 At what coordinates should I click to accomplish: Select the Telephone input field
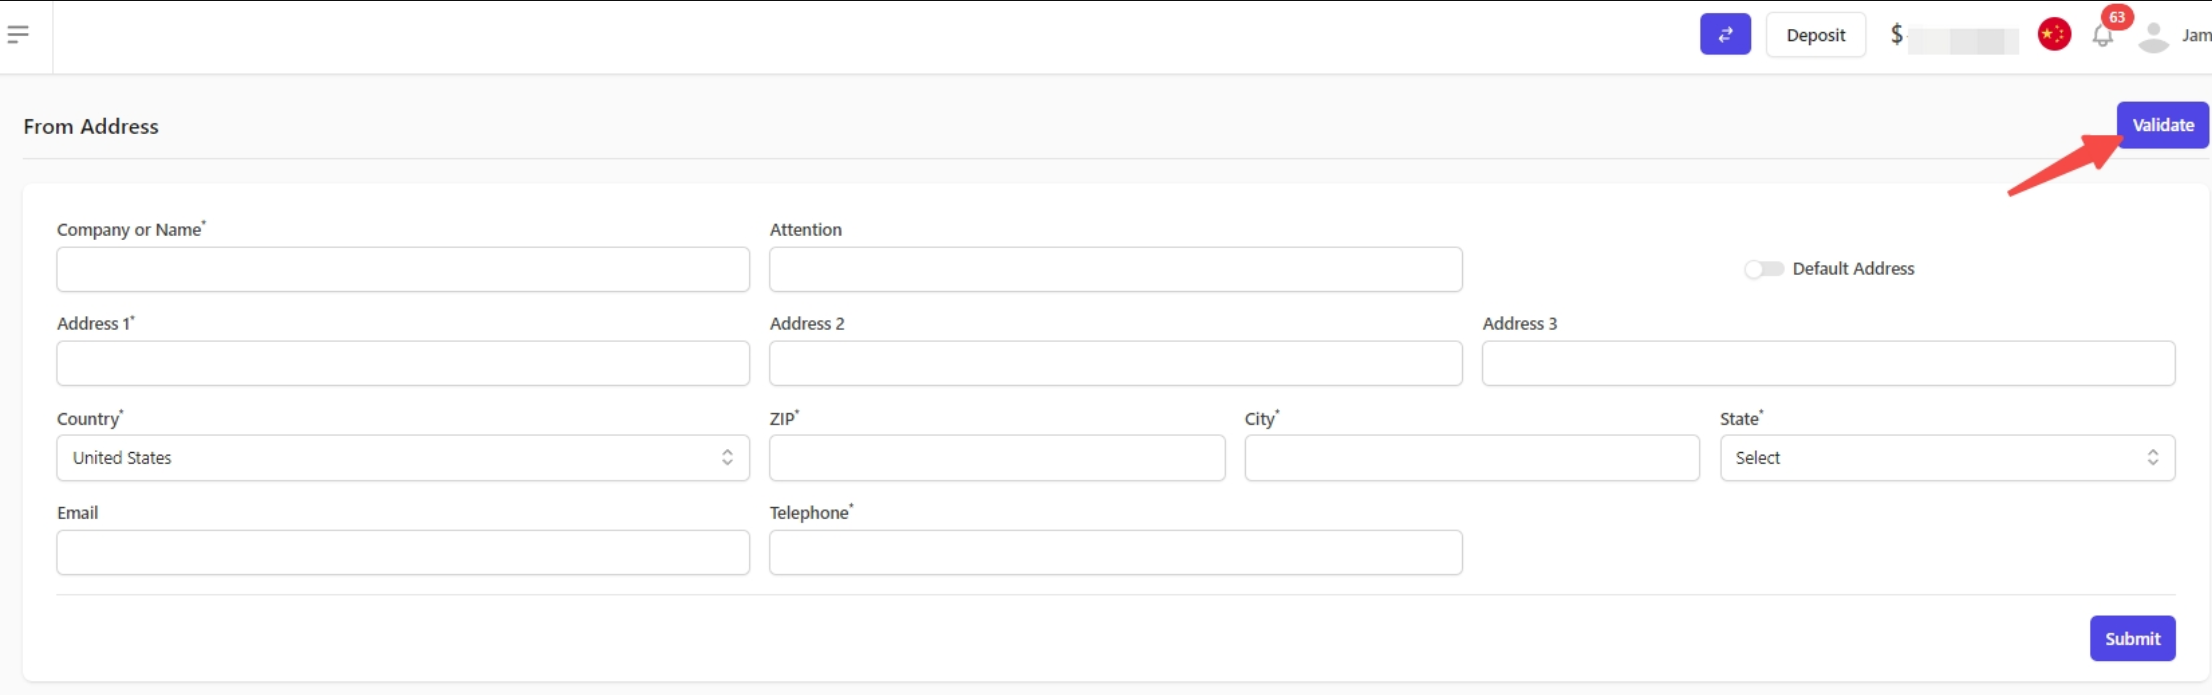click(1116, 552)
